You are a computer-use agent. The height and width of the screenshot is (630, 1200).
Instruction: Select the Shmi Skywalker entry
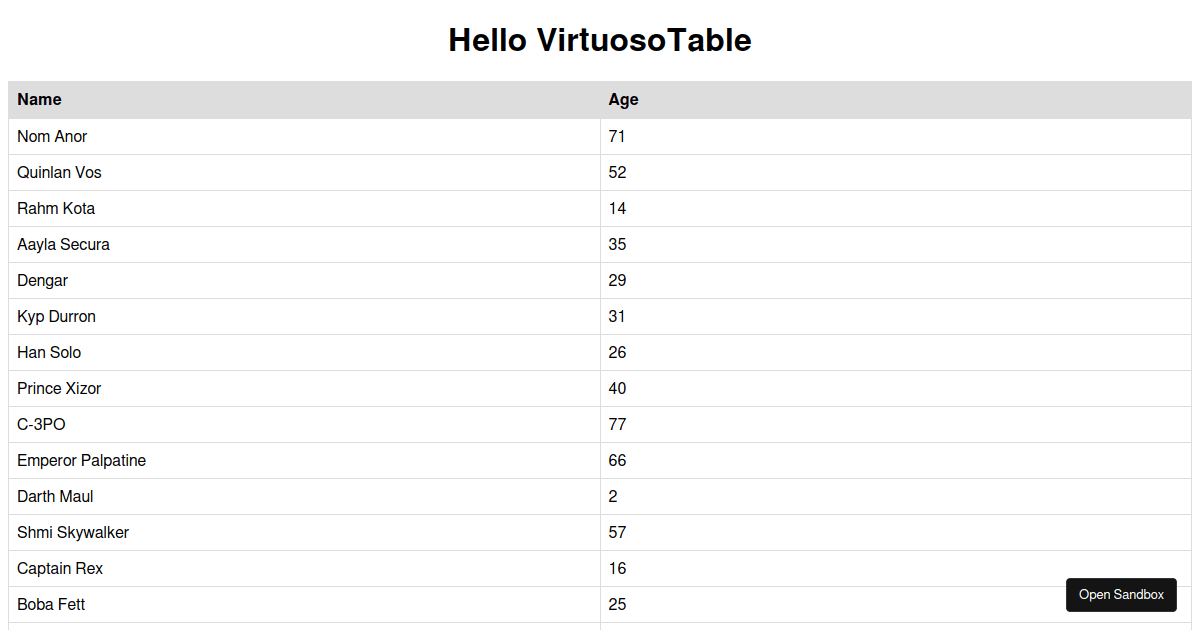click(x=72, y=532)
